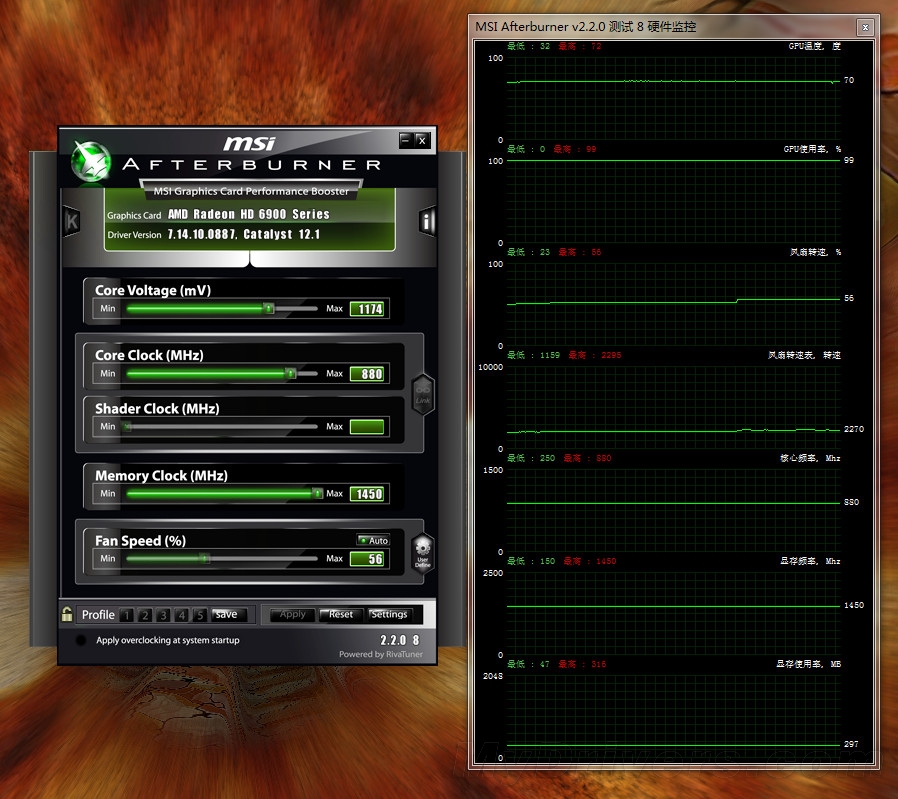The height and width of the screenshot is (799, 898).
Task: Click the fan tachometer graph showing 2270
Action: [674, 408]
